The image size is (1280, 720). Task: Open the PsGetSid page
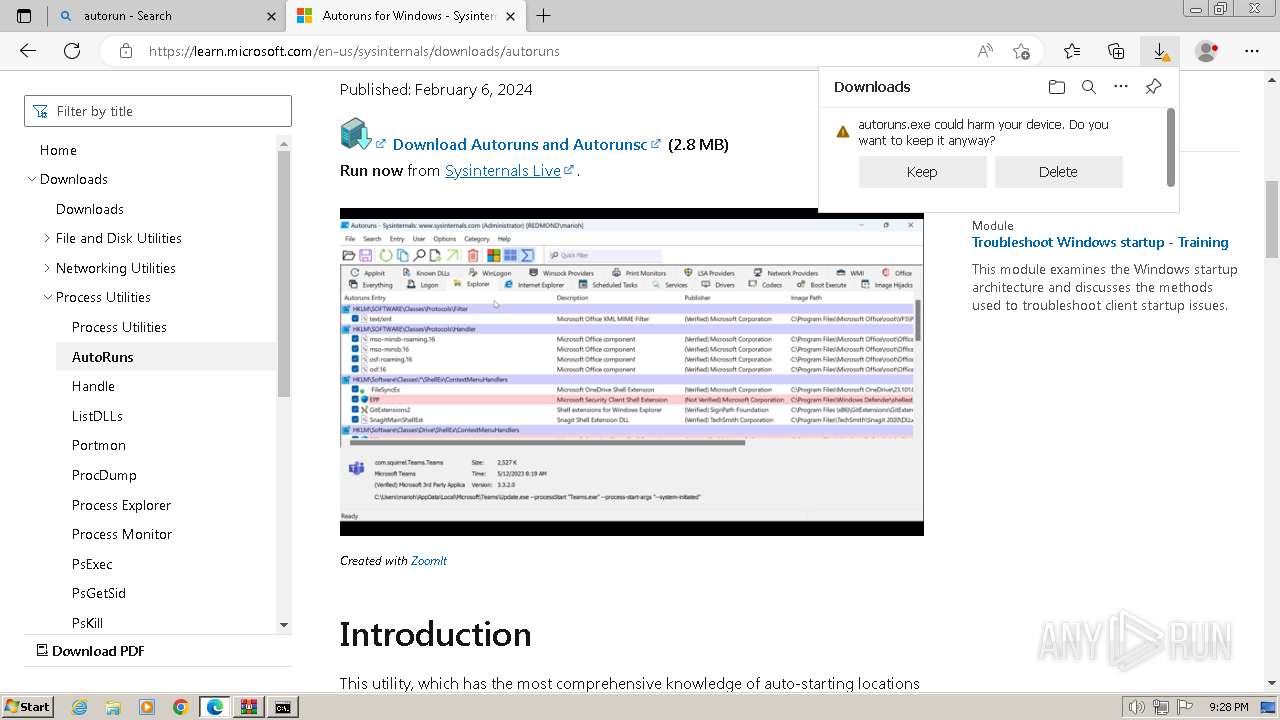[x=99, y=593]
